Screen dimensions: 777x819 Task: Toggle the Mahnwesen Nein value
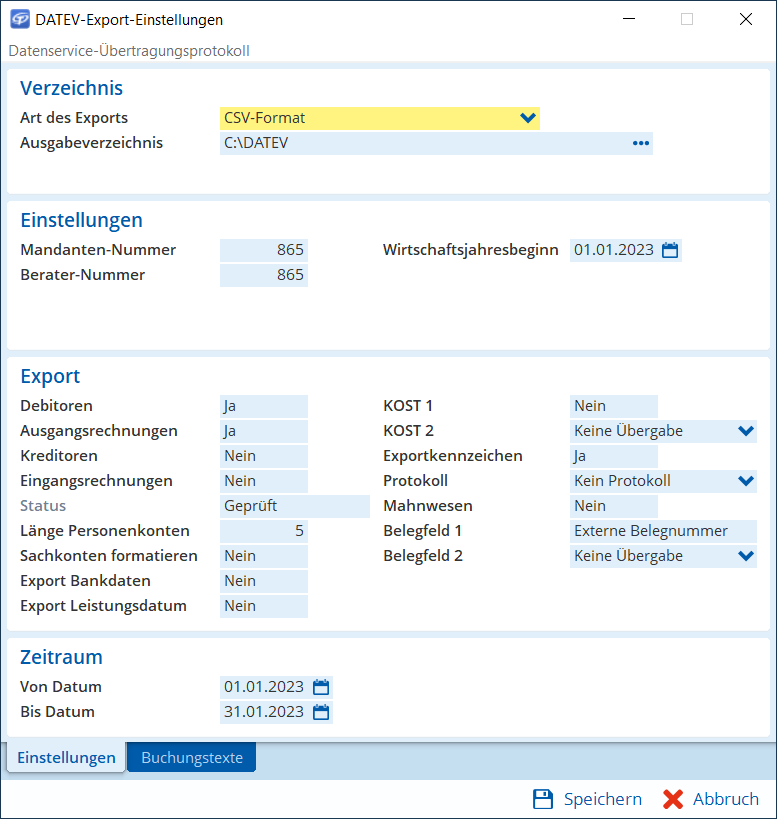(613, 506)
